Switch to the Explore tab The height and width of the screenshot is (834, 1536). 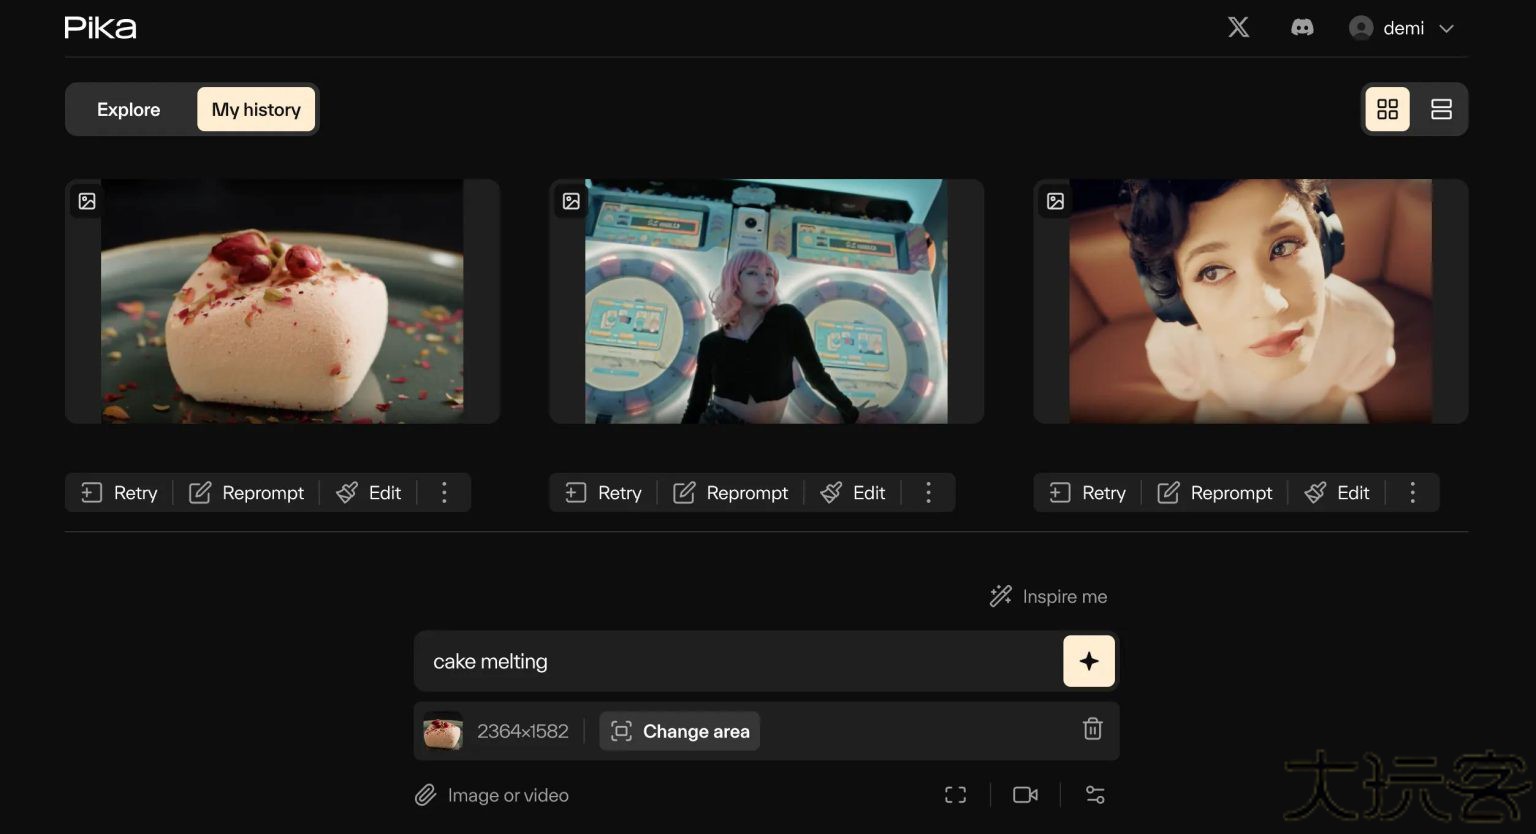click(x=128, y=109)
